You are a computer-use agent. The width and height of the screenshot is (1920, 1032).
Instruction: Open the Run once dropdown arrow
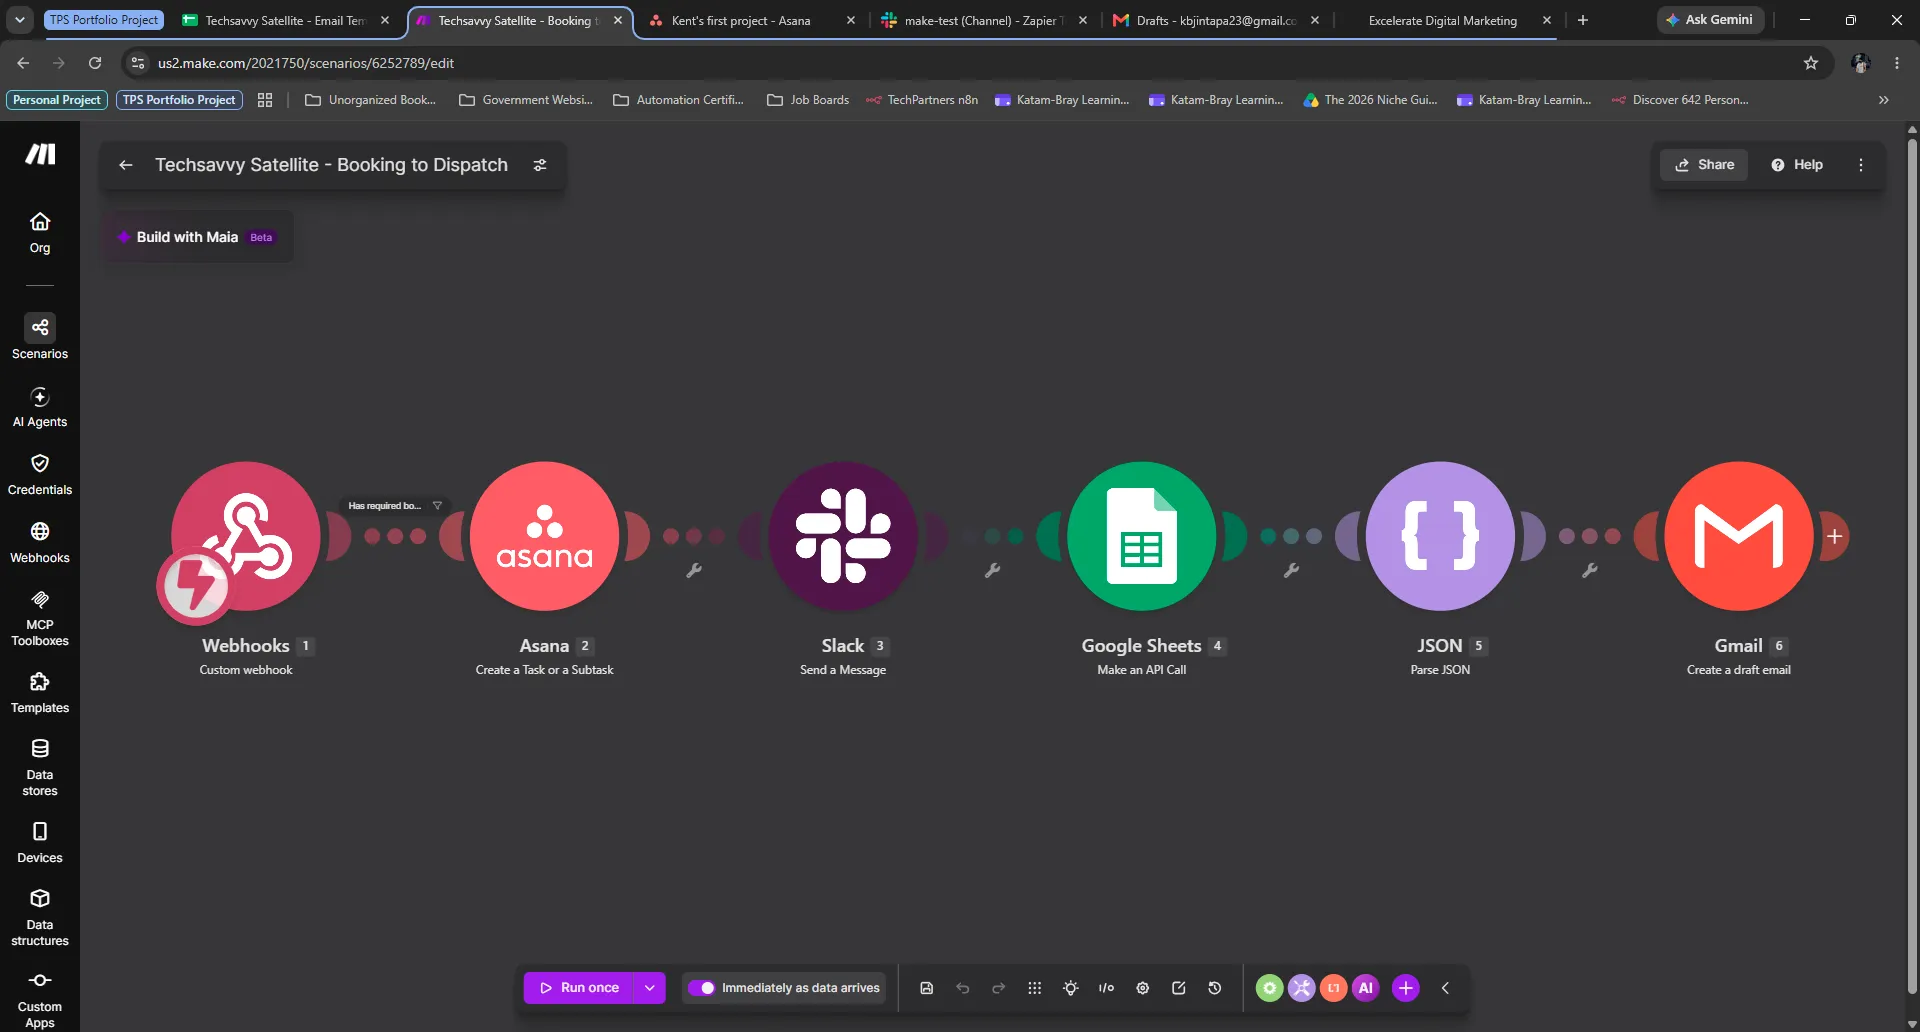(650, 988)
